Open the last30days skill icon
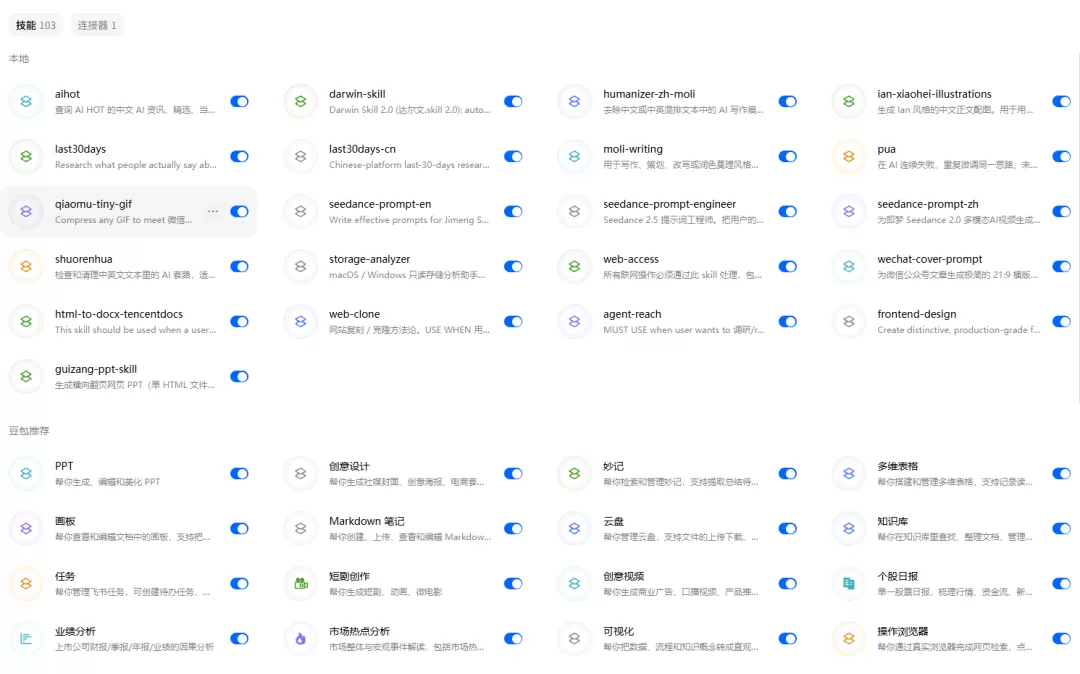Viewport: 1080px width, 674px height. [26, 156]
